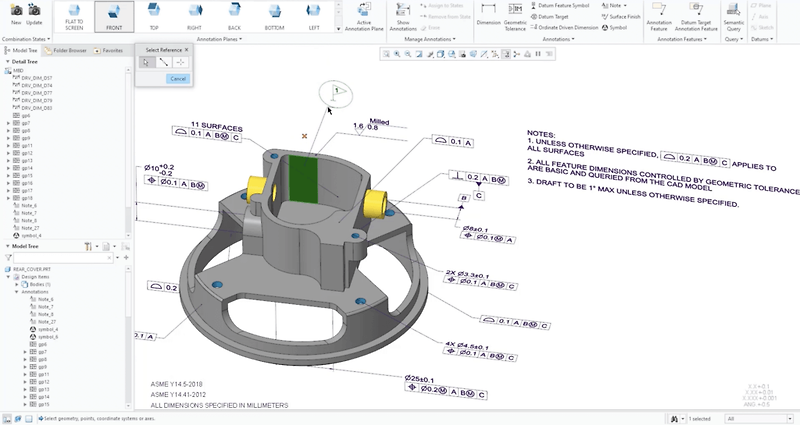Add a Surface Finish annotation
Viewport: 800px width, 425px height.
coord(620,16)
